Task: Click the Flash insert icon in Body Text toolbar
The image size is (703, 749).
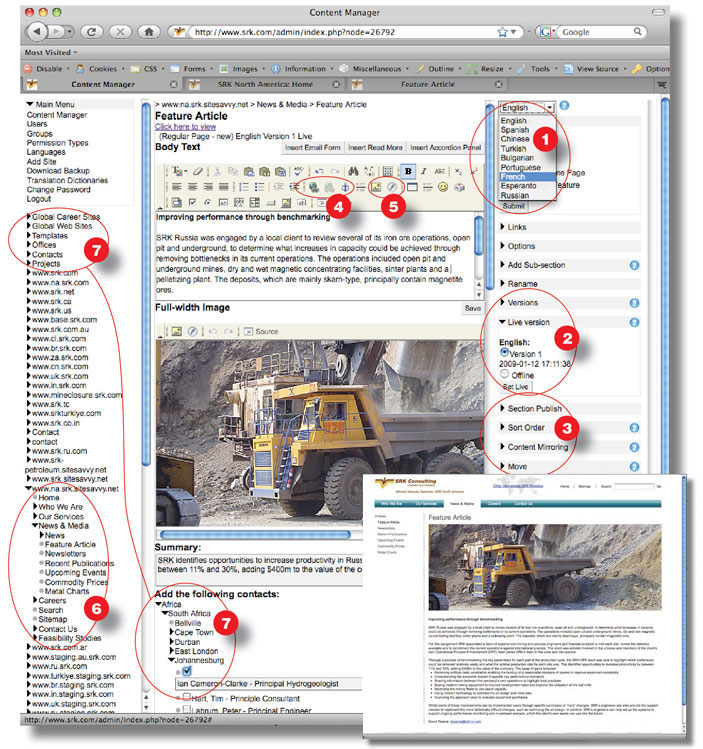Action: pyautogui.click(x=392, y=187)
